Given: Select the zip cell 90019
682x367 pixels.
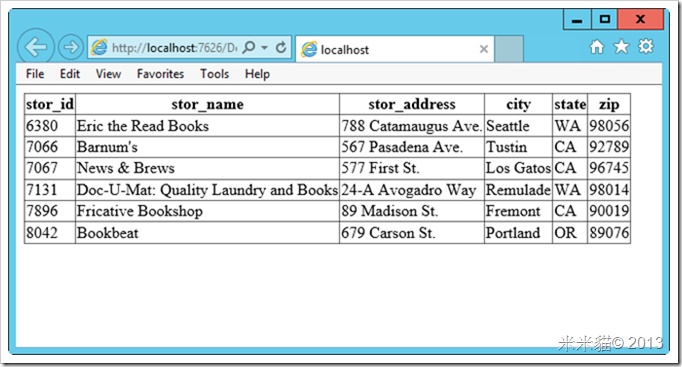Looking at the screenshot, I should (609, 211).
